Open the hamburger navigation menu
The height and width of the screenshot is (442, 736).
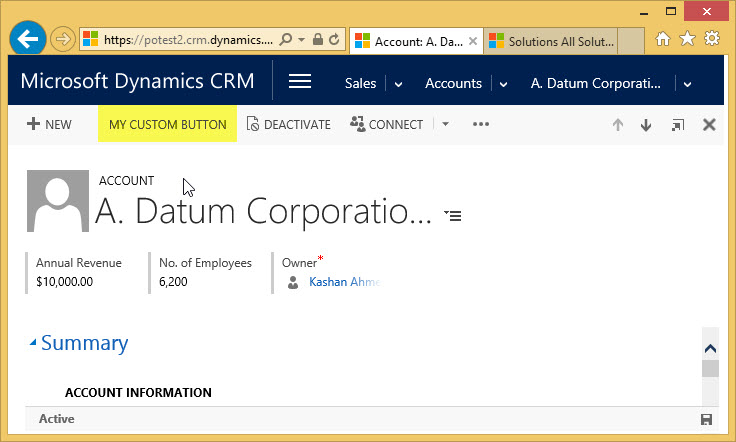tap(300, 81)
